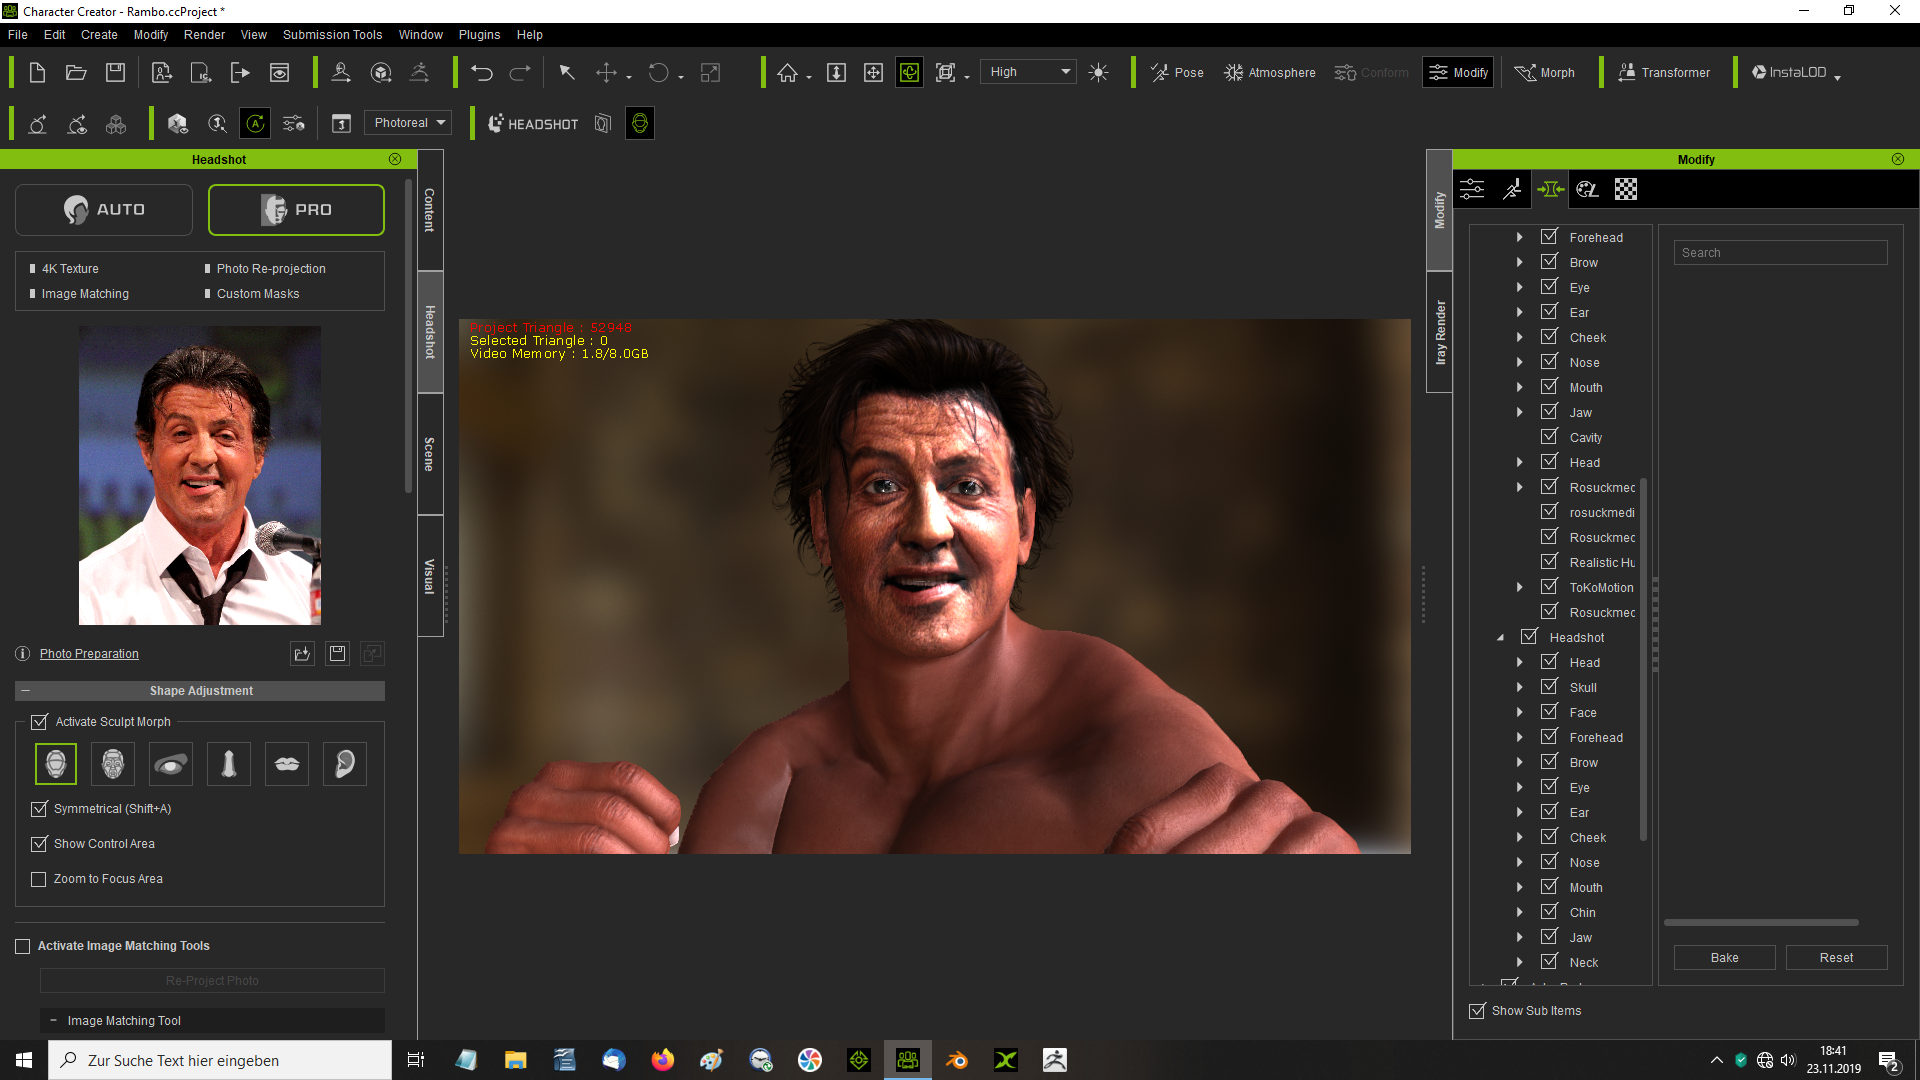
Task: Click the load photo icon beside Photo Preparation
Action: pyautogui.click(x=302, y=653)
